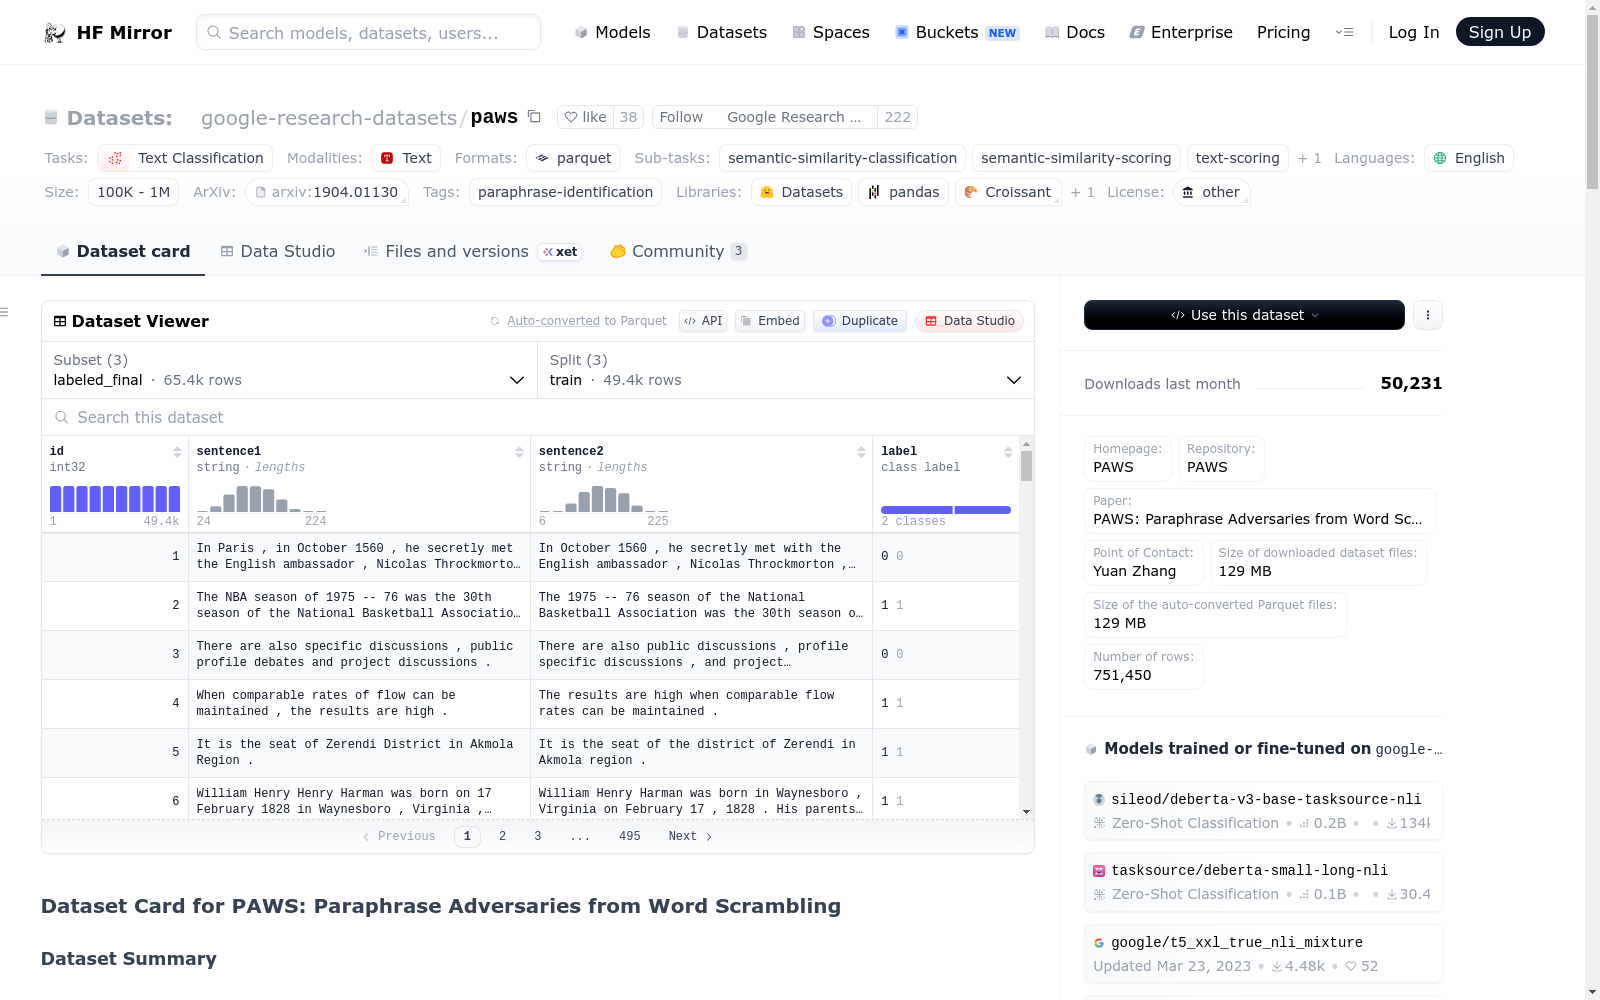Click the HF Mirror logo icon

coord(55,33)
